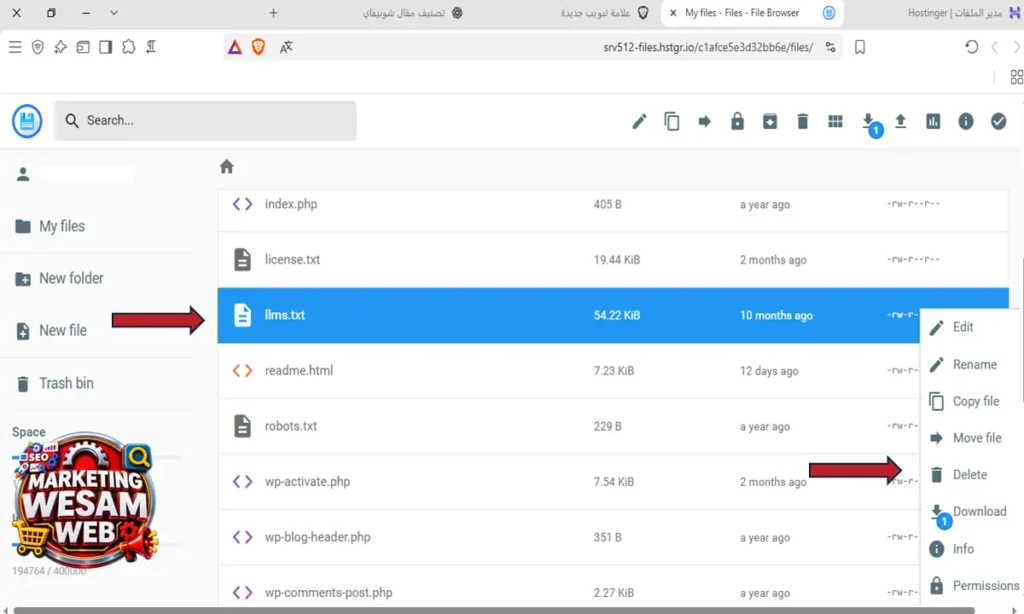Open My files in the sidebar

(x=50, y=226)
